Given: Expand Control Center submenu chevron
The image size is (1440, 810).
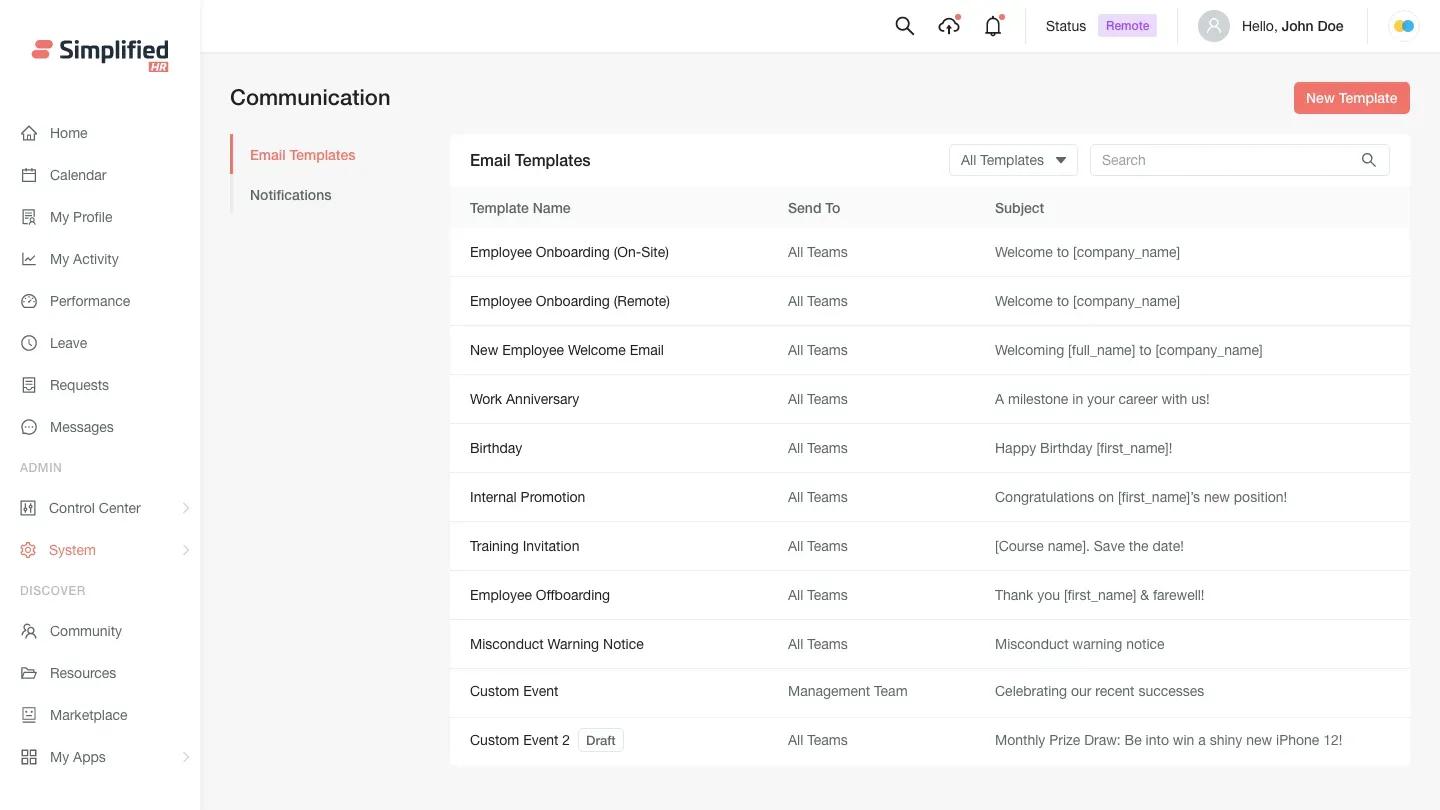Looking at the screenshot, I should coord(186,508).
